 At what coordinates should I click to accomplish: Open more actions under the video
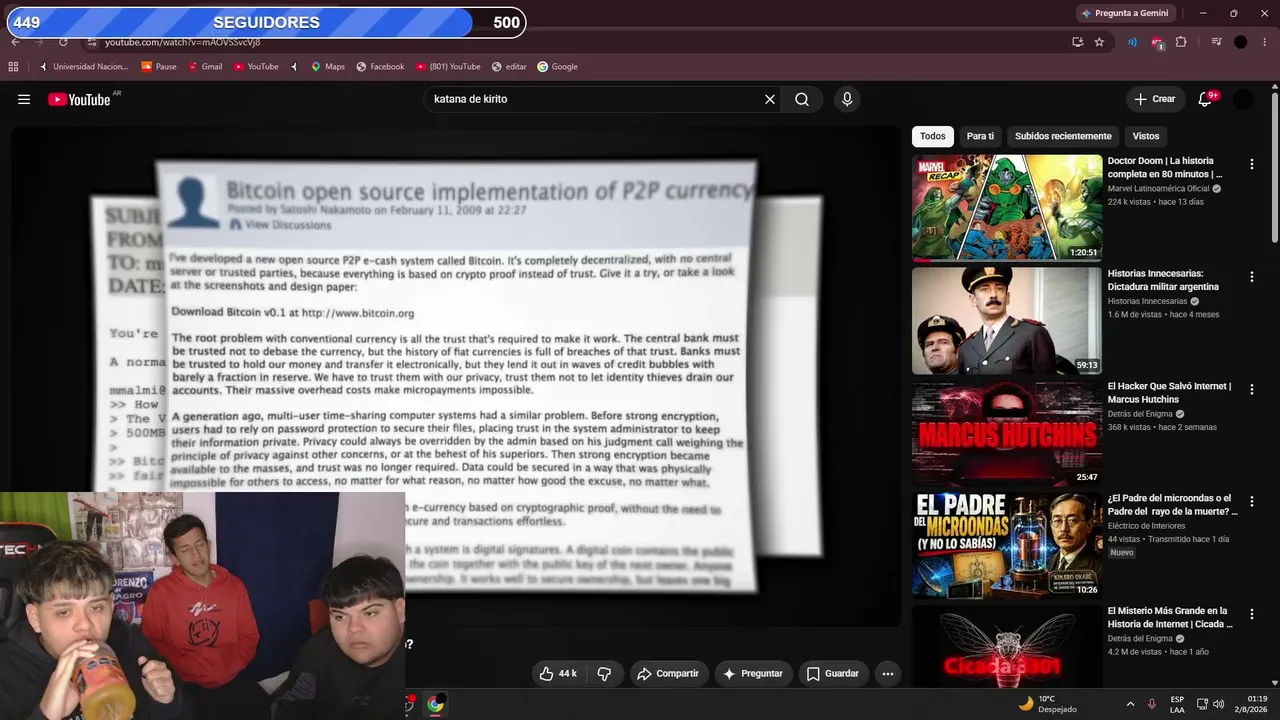[887, 674]
